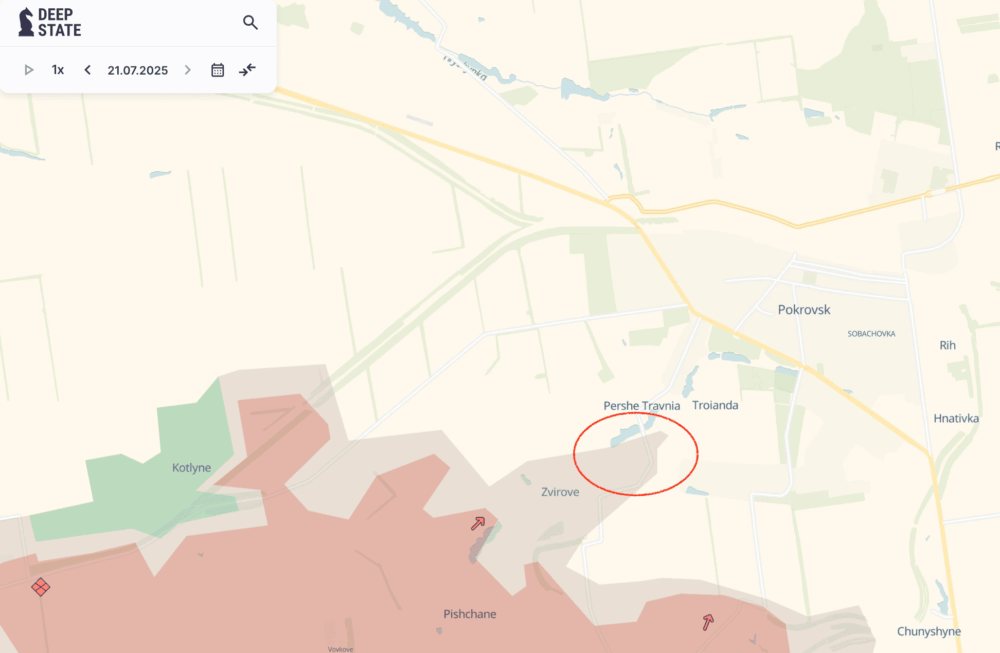
Task: Click the Hnativka village label
Action: [x=956, y=418]
